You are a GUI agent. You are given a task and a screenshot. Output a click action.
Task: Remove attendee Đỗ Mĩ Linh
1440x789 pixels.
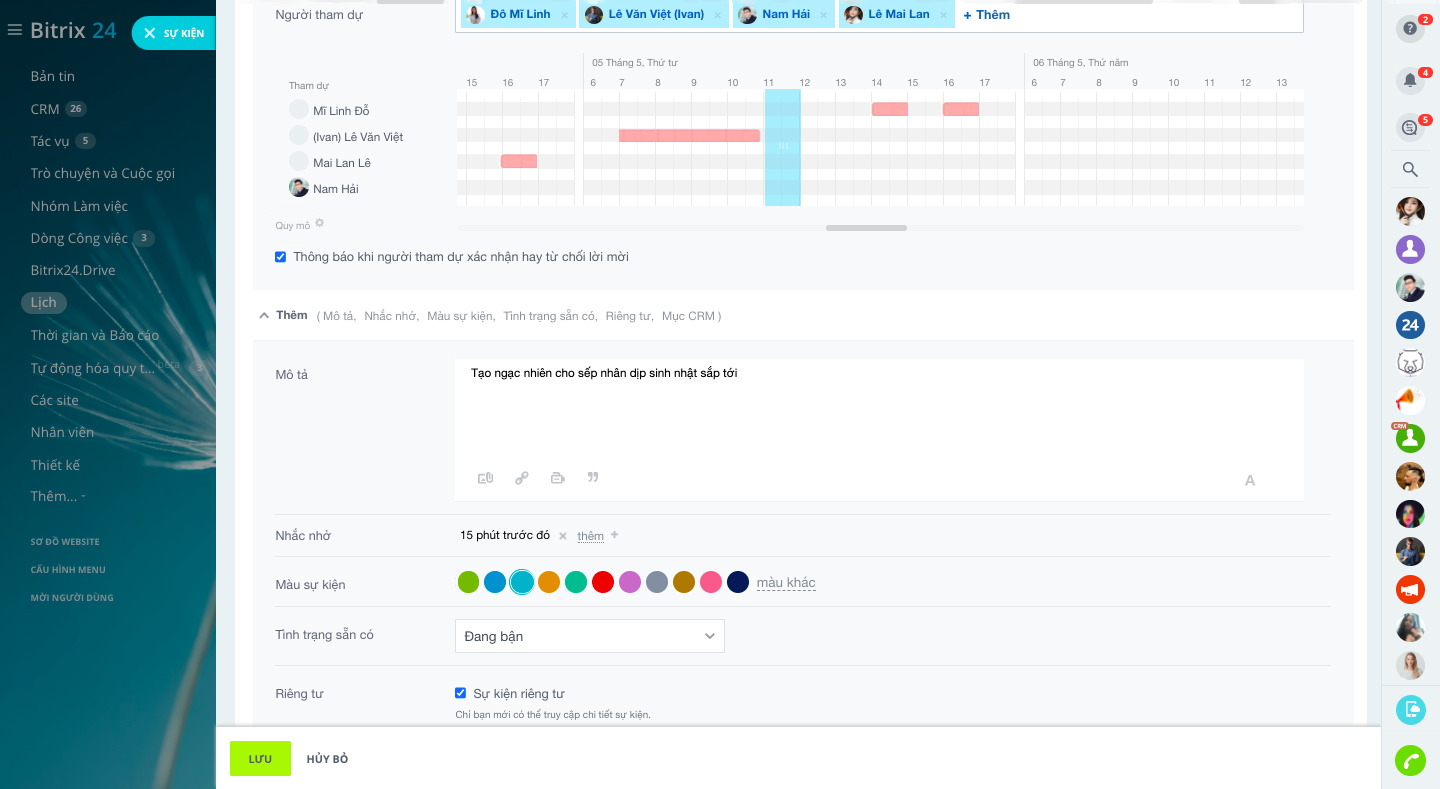point(565,15)
